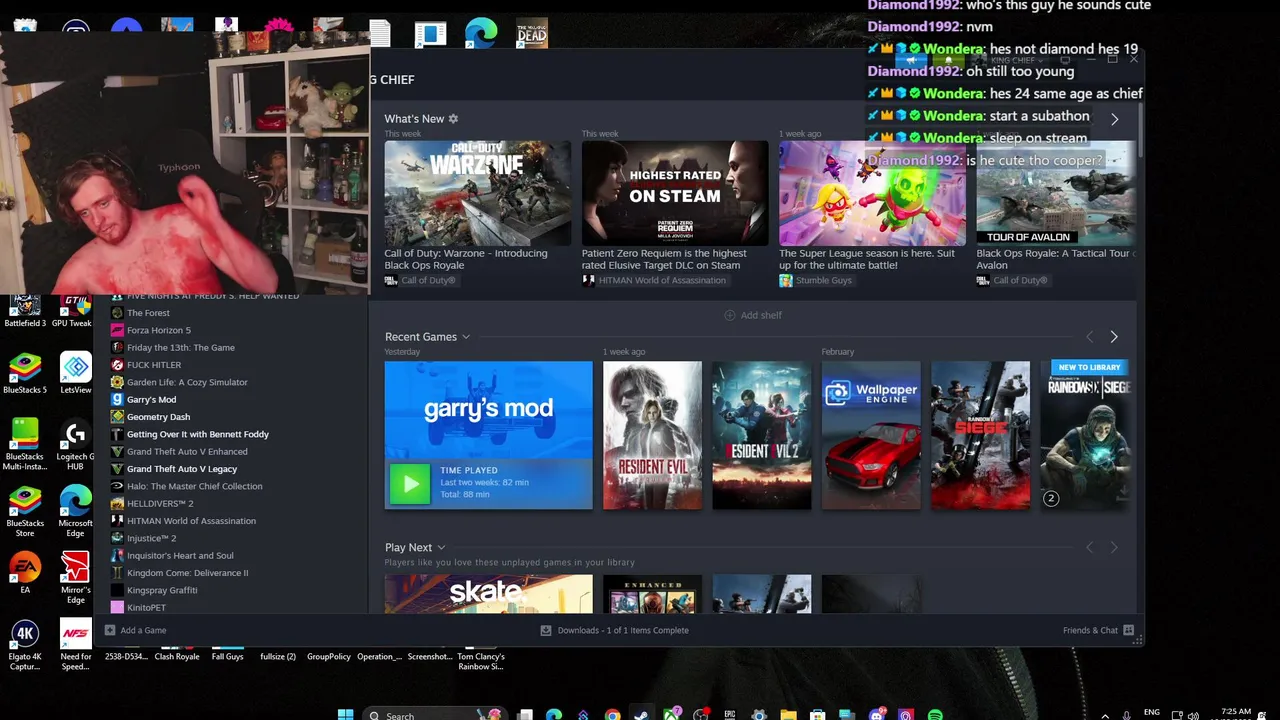Advance What's New carousel with right arrow

tap(1114, 119)
